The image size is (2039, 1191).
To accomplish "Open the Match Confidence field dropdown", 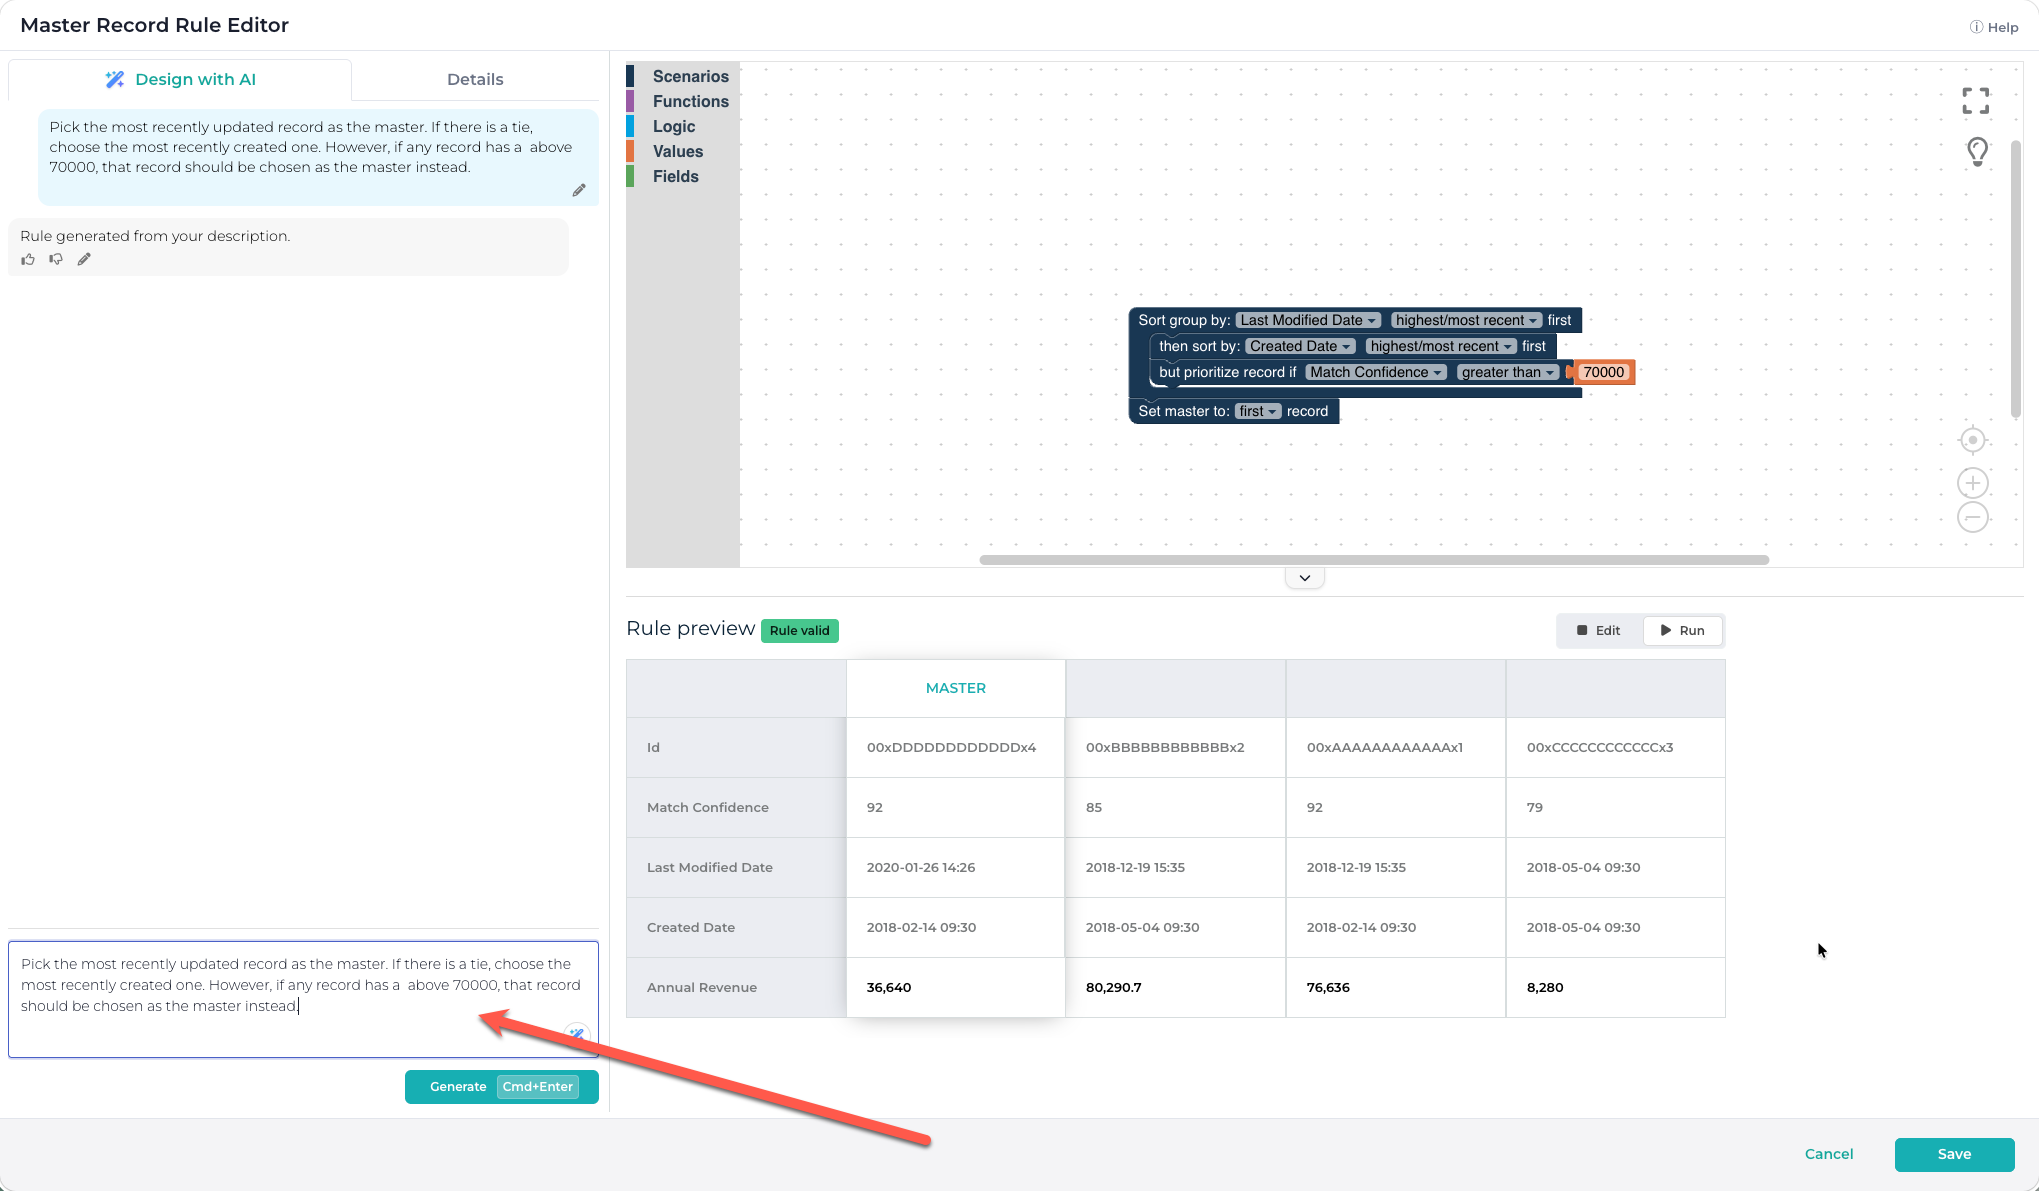I will 1376,373.
